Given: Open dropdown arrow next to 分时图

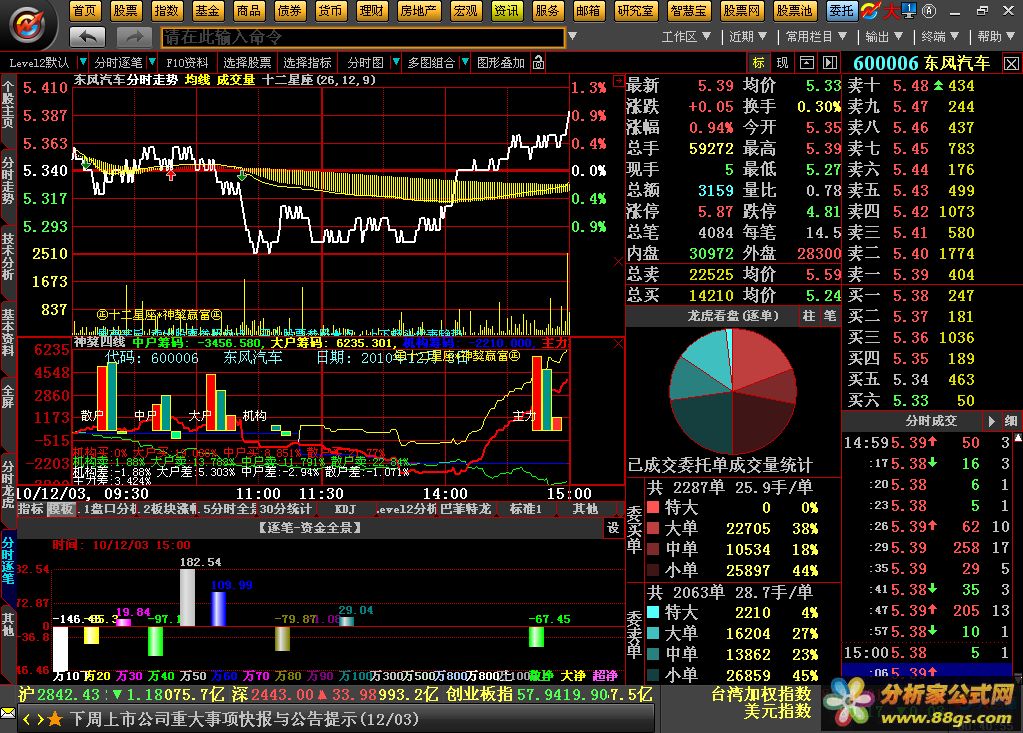Looking at the screenshot, I should tap(395, 63).
